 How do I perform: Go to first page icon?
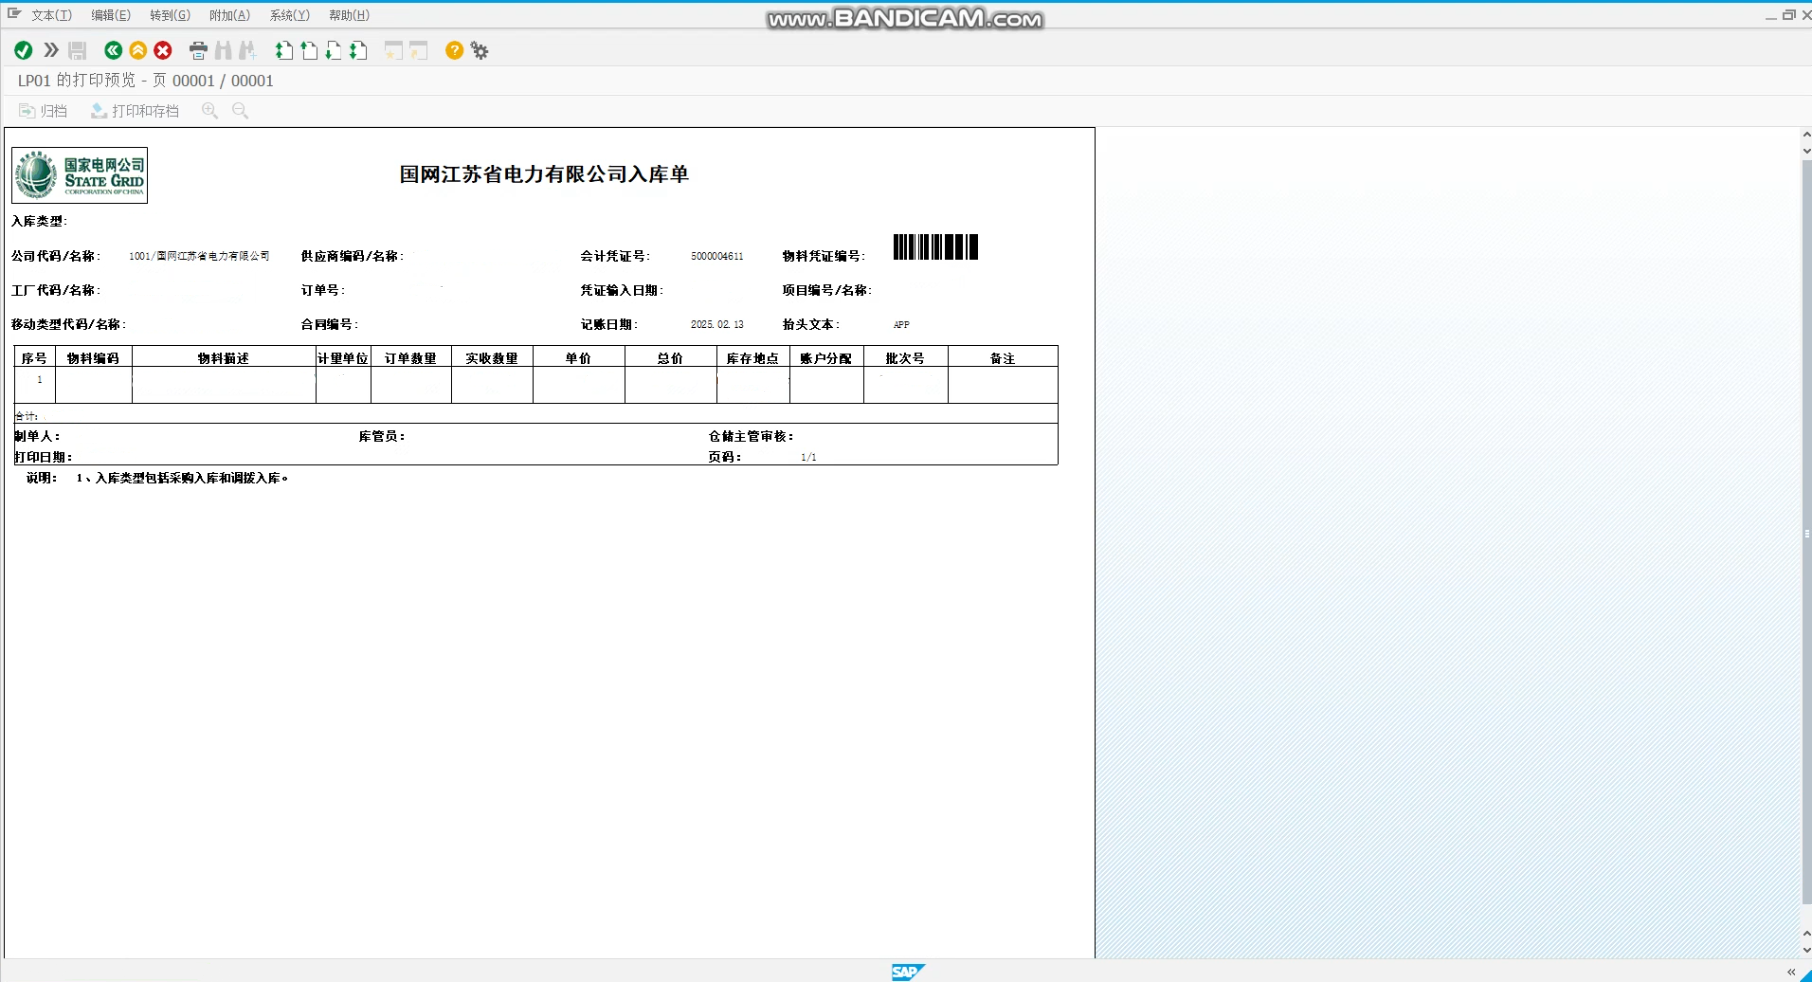point(284,51)
